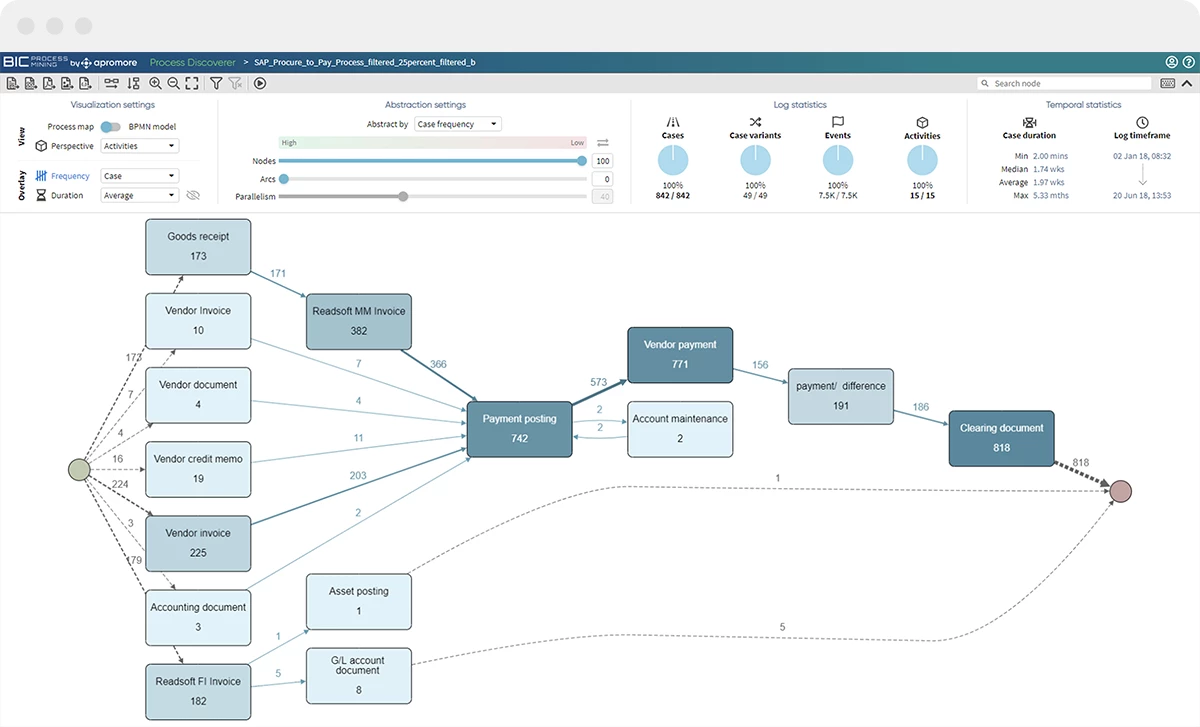Screen dimensions: 1200x727
Task: Click the Cases pie chart
Action: coord(673,160)
